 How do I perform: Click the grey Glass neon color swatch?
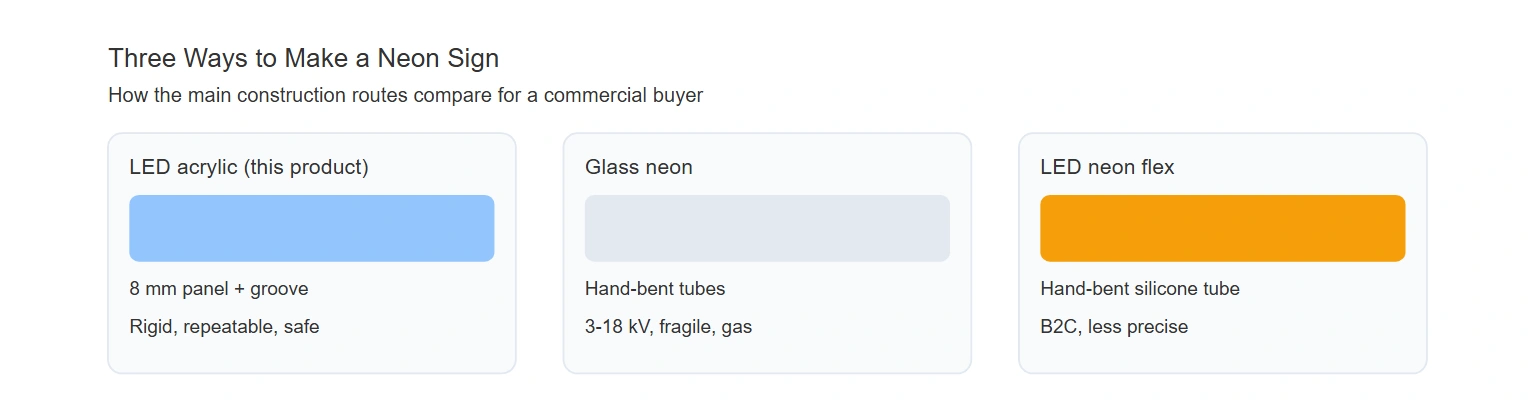[x=767, y=228]
